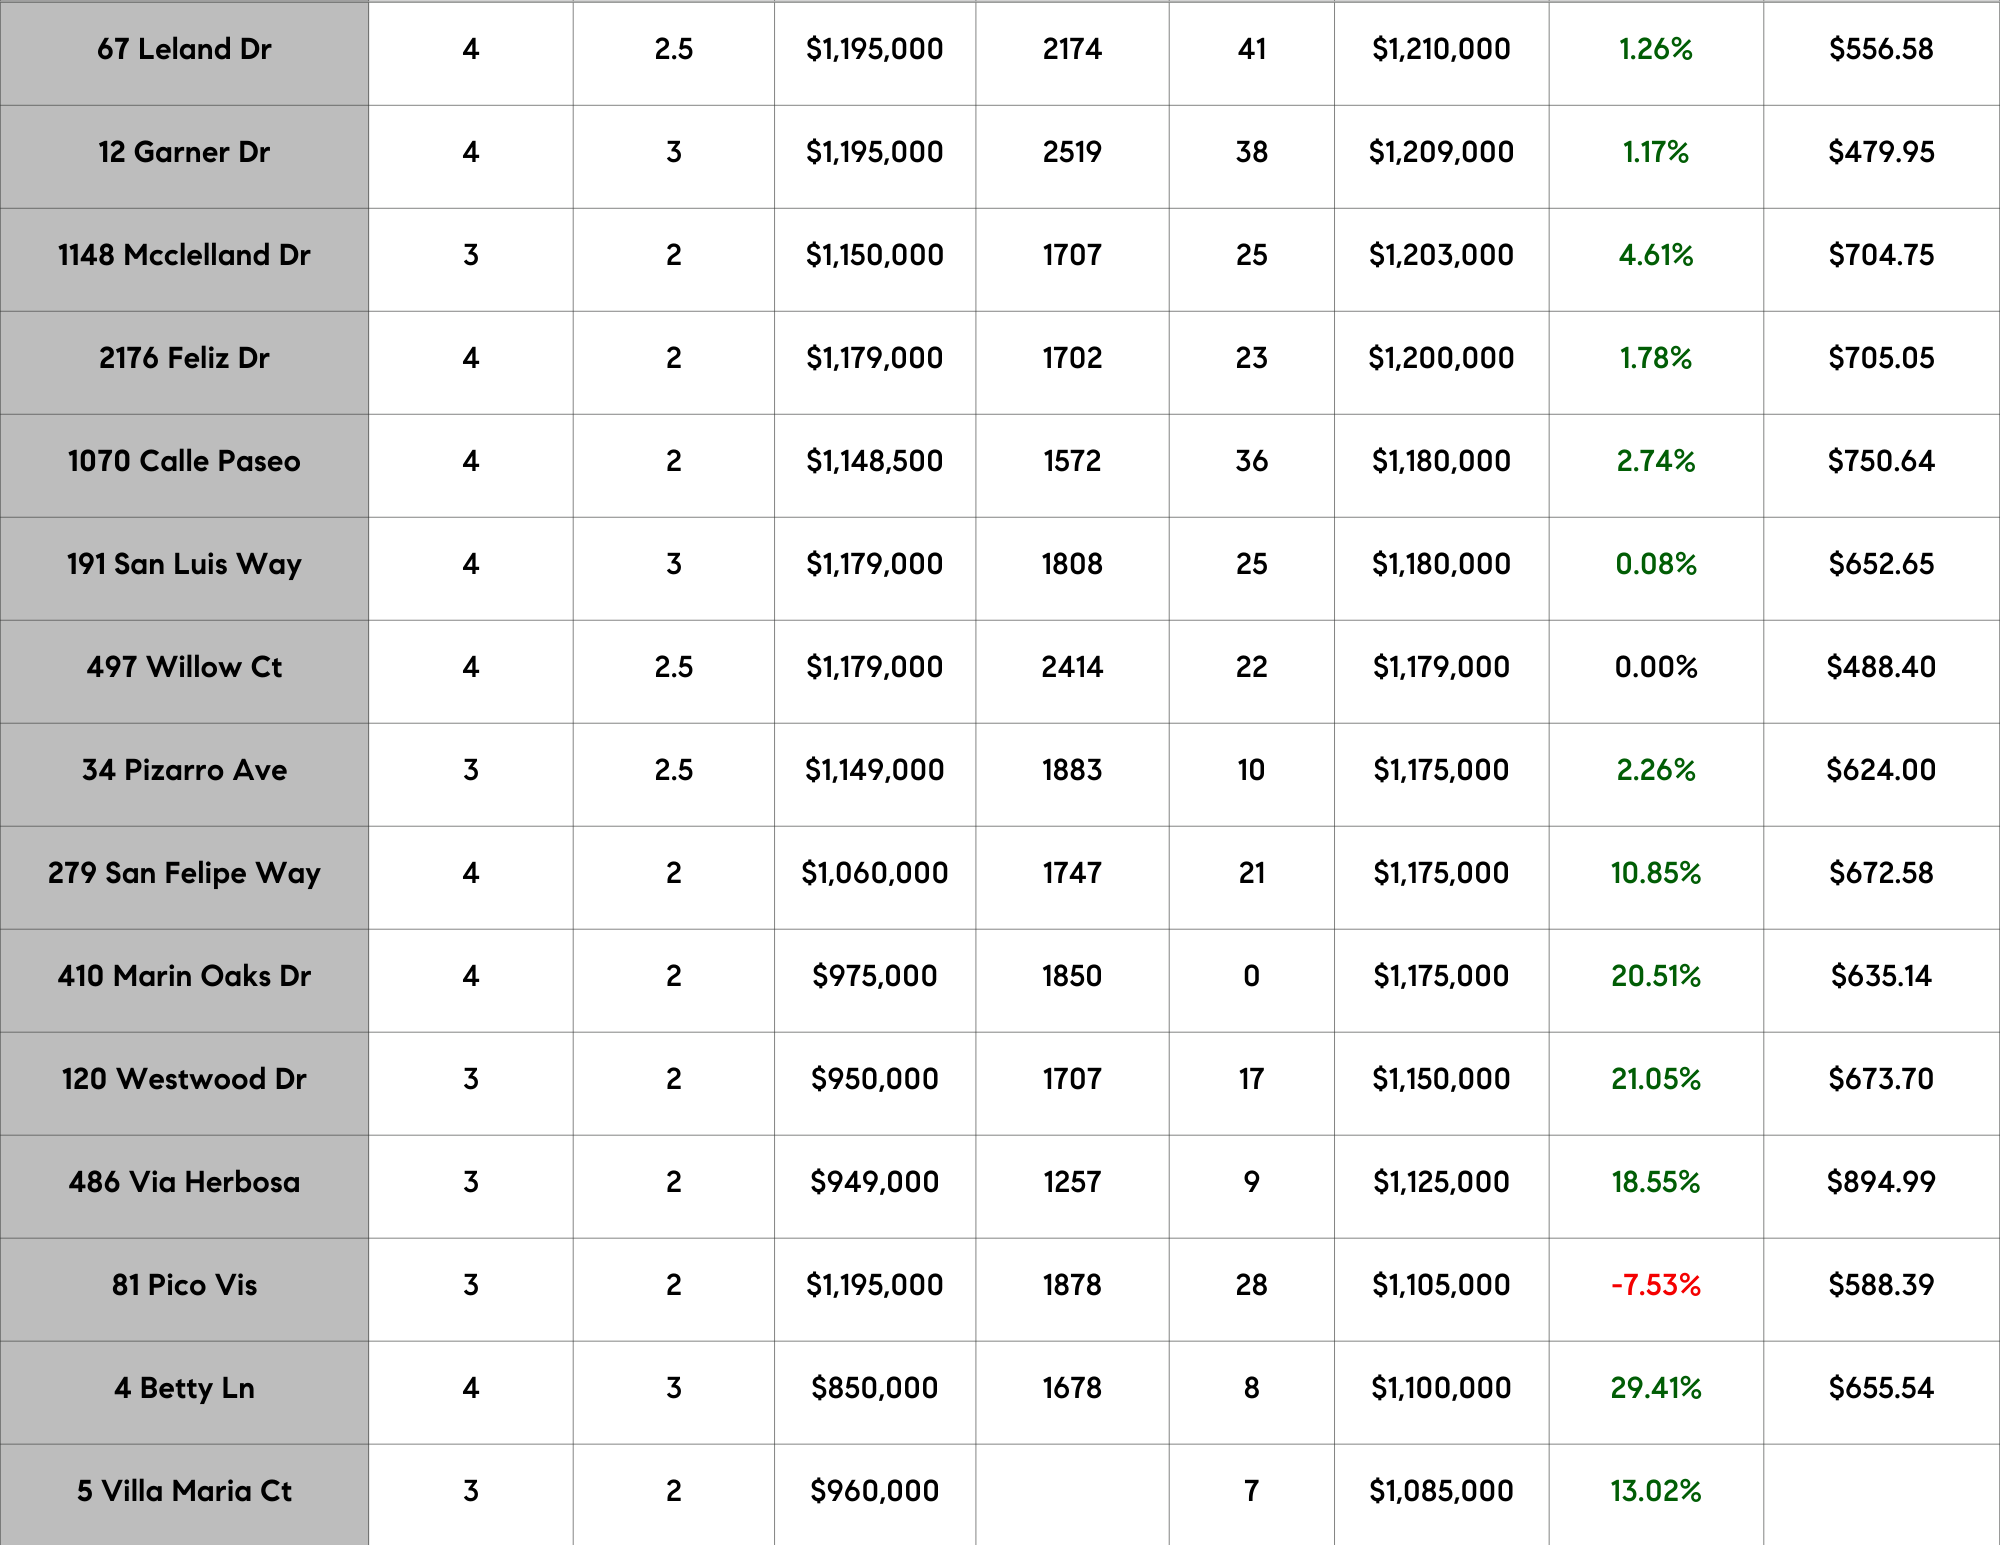Select the 191 San Luis Way cell
2000x1545 pixels.
point(184,564)
